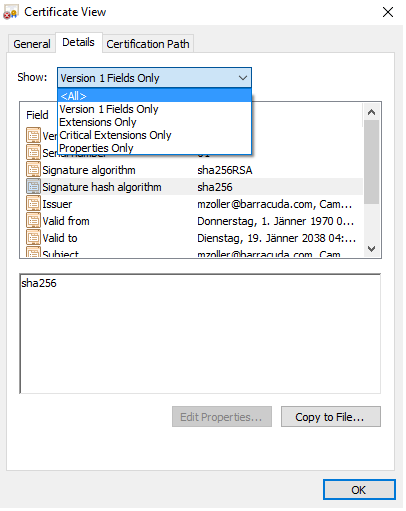Click the Serial number field icon
Image resolution: width=406 pixels, height=511 pixels.
(33, 152)
